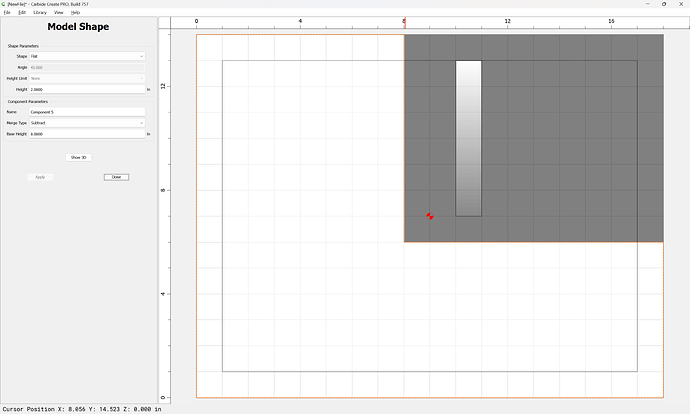
Task: Click the Base Height input field
Action: pos(87,134)
